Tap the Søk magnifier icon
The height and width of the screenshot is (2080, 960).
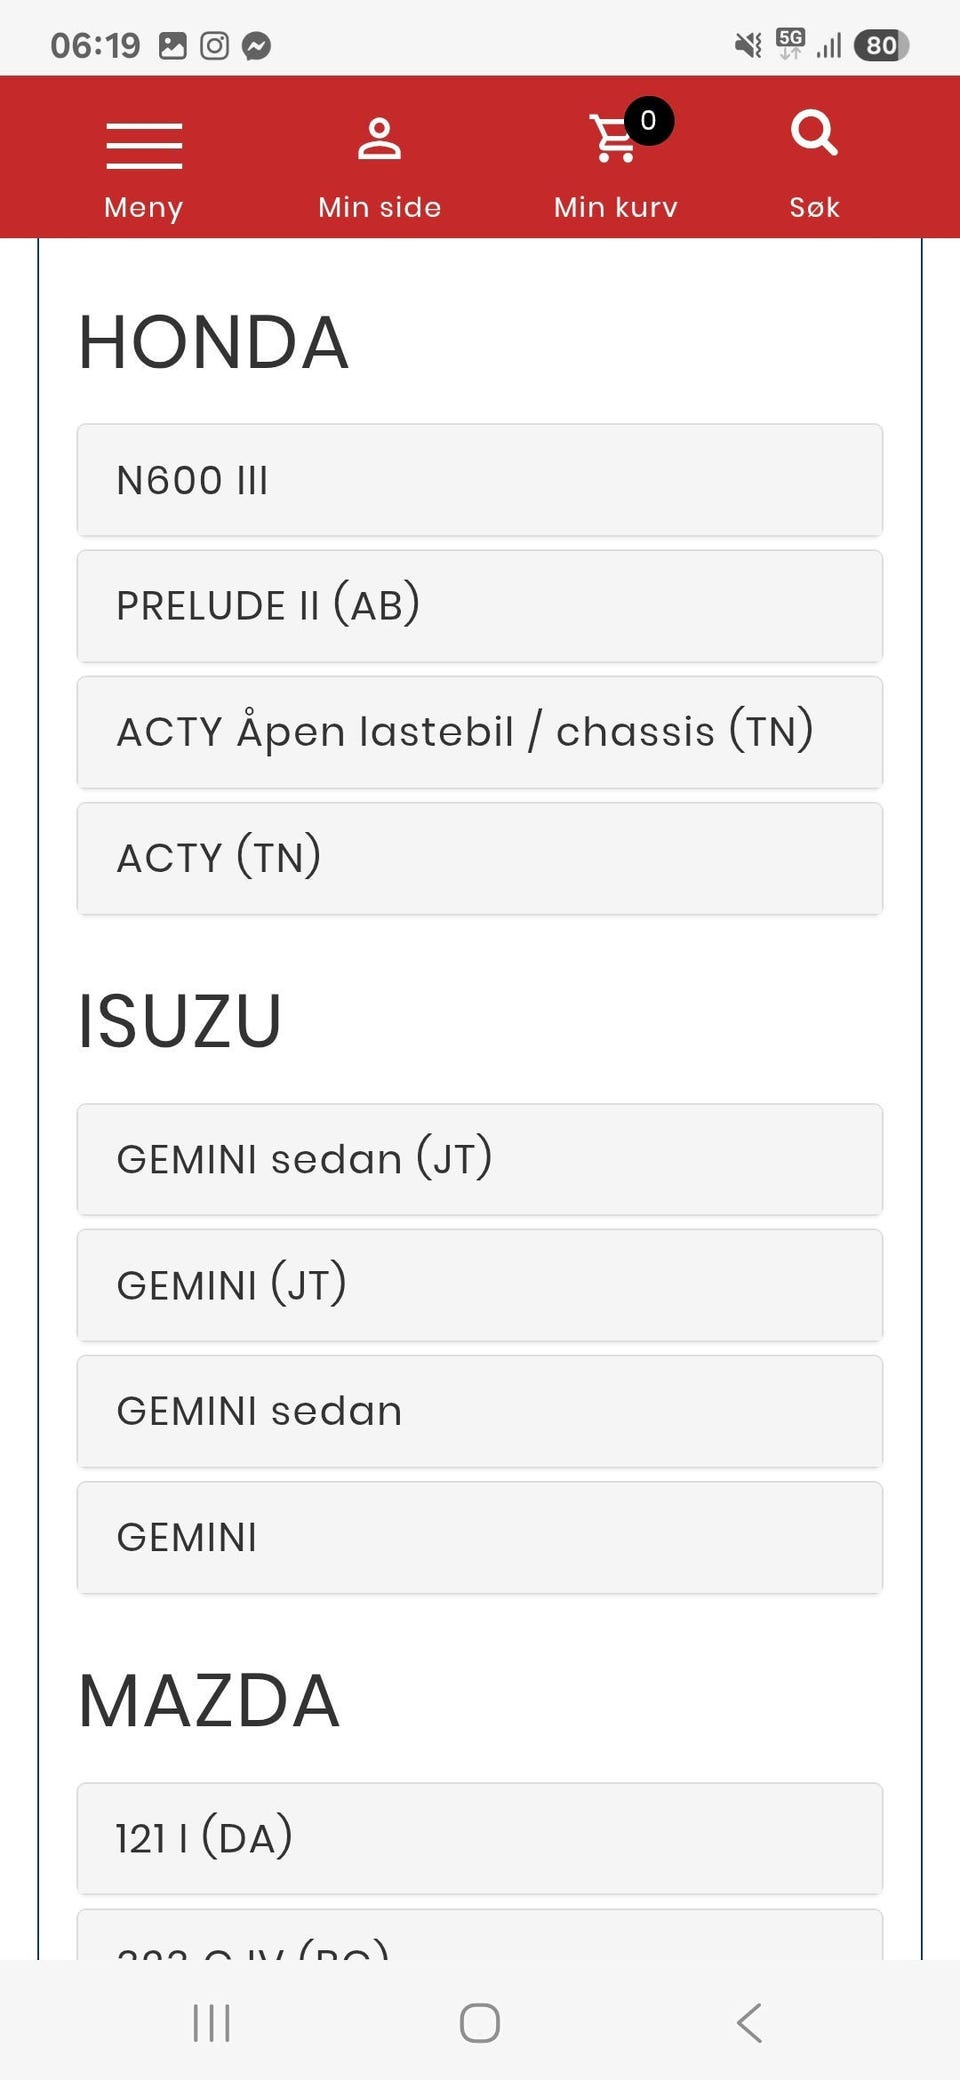coord(814,134)
